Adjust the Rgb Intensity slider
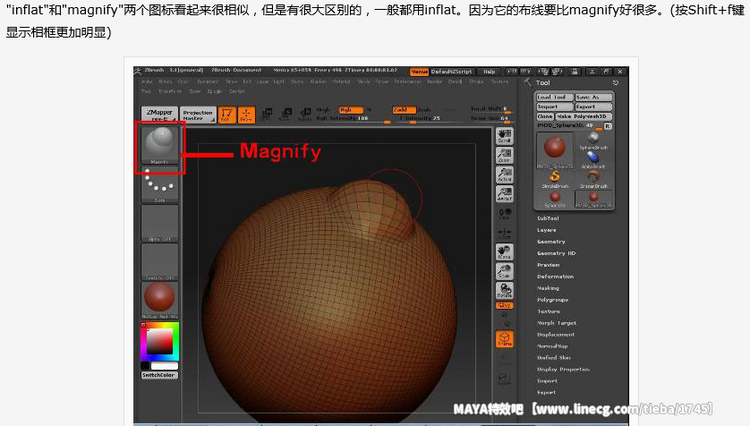The height and width of the screenshot is (426, 750). point(353,119)
